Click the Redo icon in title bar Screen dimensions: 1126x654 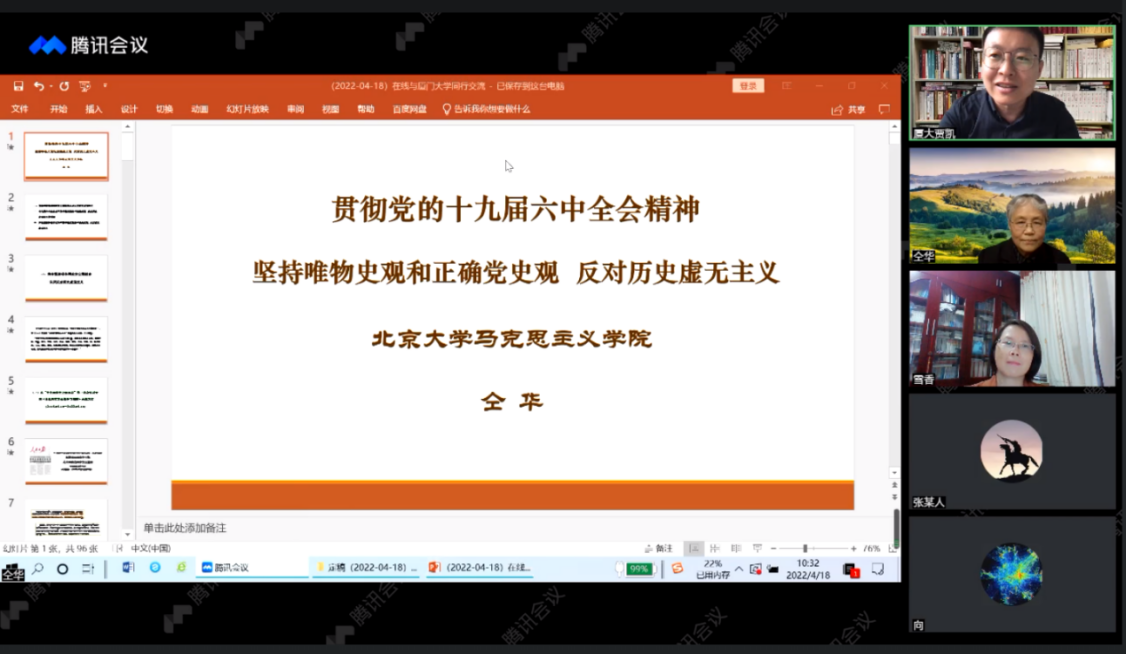click(x=64, y=86)
